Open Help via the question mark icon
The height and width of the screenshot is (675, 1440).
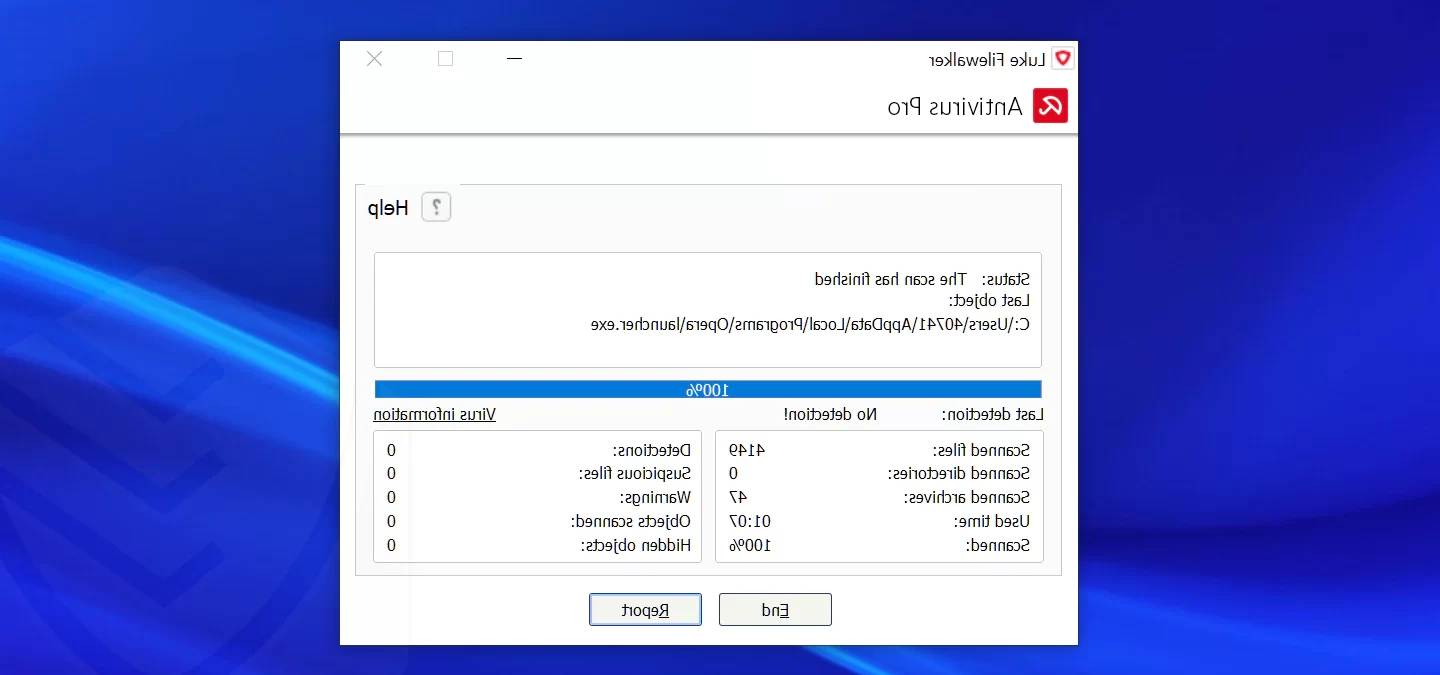point(436,208)
